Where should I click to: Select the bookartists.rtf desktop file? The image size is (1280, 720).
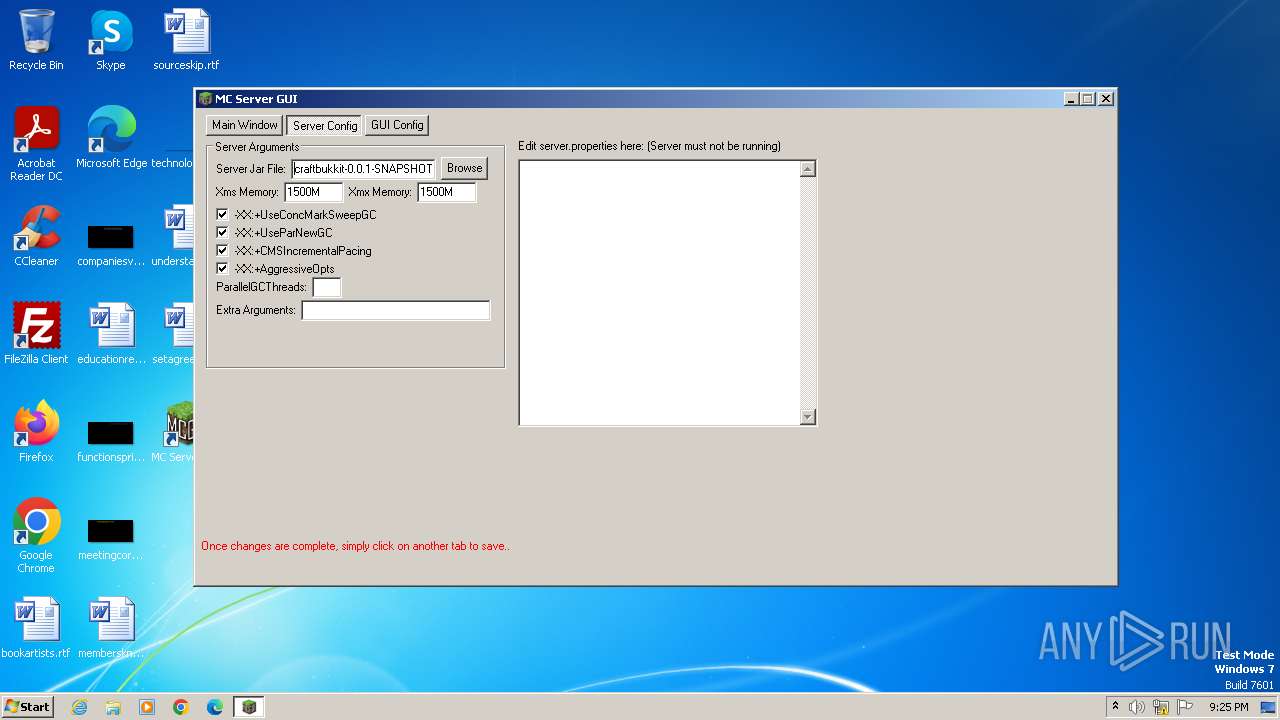[x=36, y=628]
